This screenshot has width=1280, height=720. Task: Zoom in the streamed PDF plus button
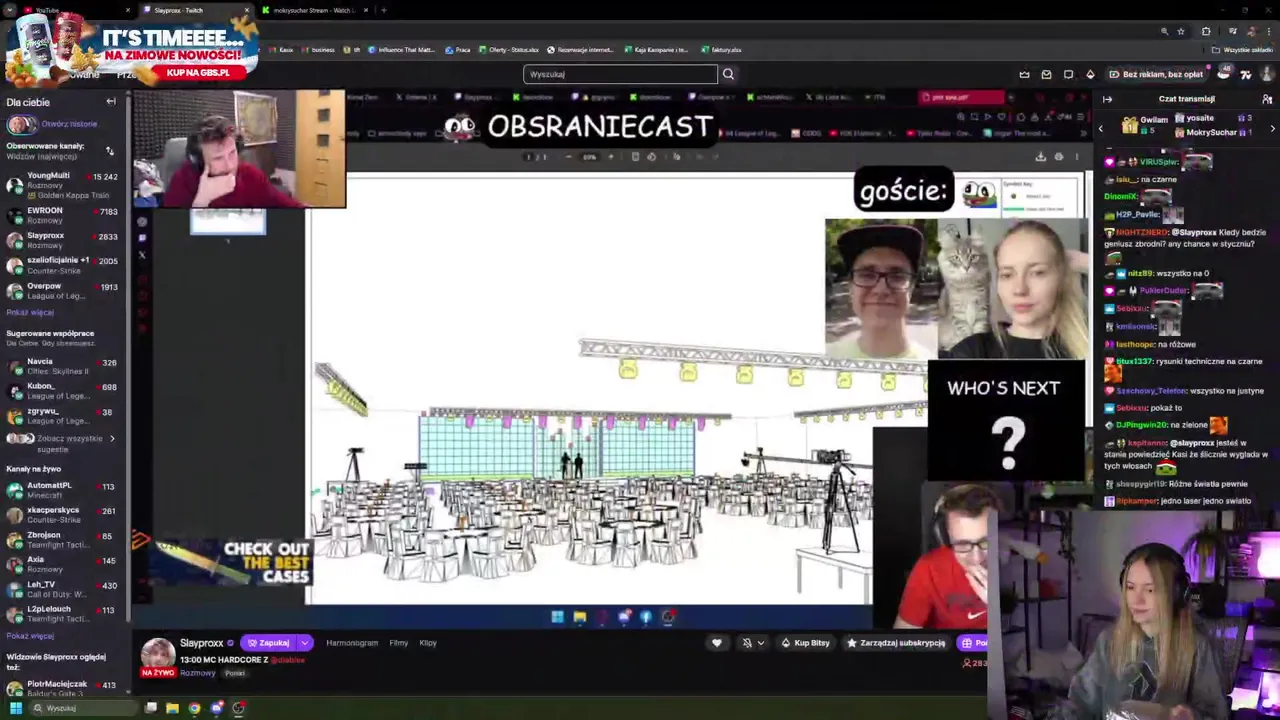point(610,156)
